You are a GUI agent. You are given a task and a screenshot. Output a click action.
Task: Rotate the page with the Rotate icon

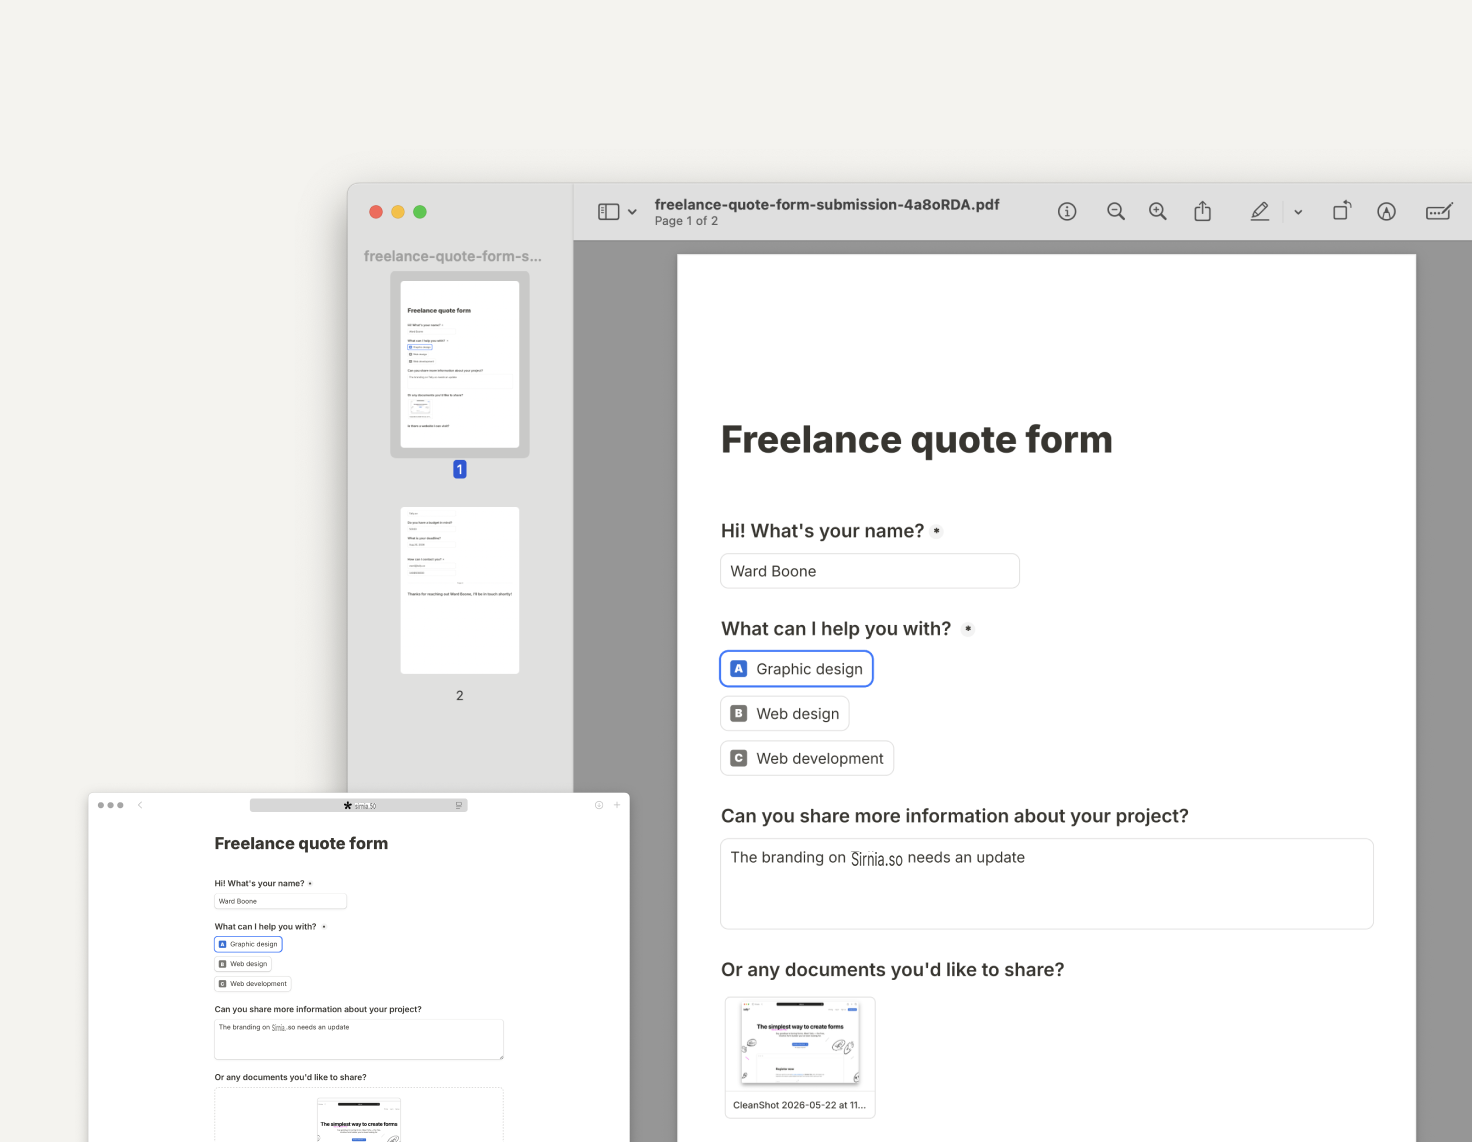tap(1342, 211)
